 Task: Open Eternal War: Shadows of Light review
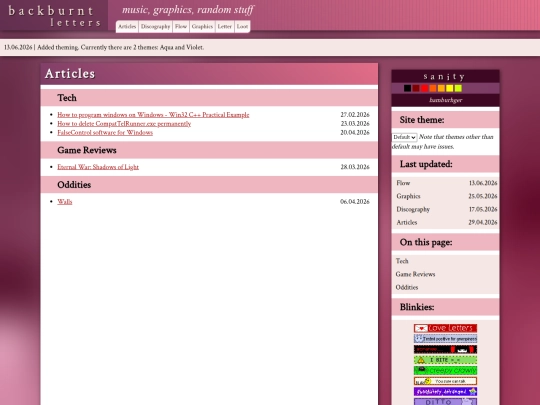coord(98,167)
